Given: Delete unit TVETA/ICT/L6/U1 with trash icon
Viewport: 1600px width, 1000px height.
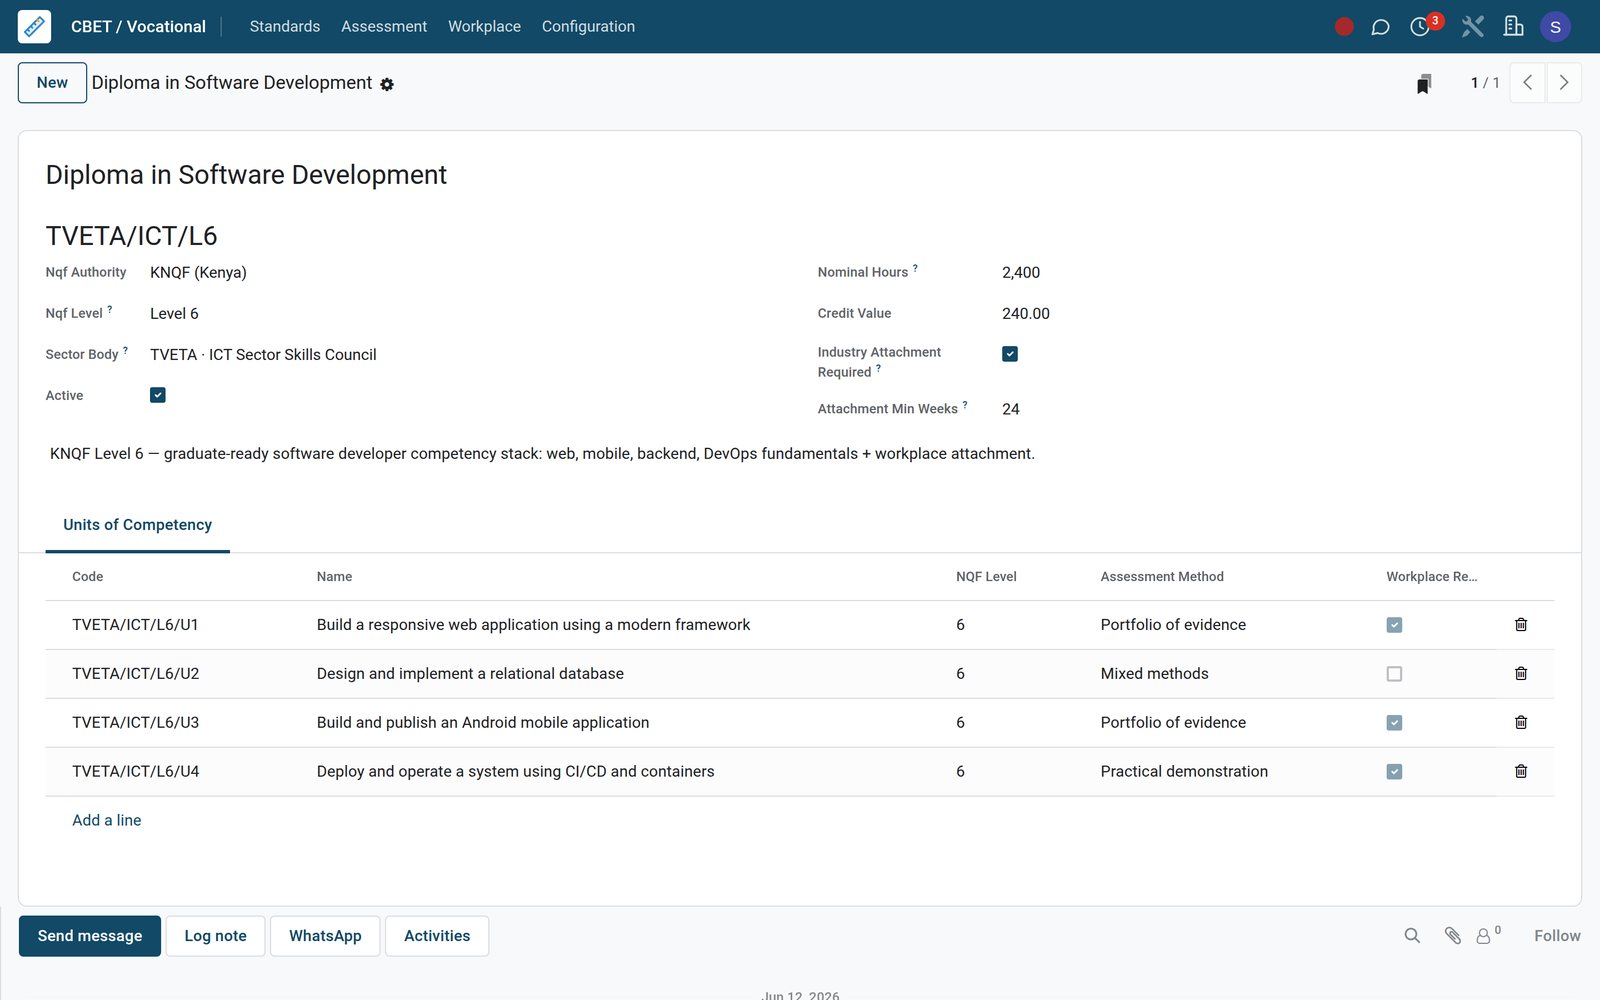Looking at the screenshot, I should (1521, 625).
